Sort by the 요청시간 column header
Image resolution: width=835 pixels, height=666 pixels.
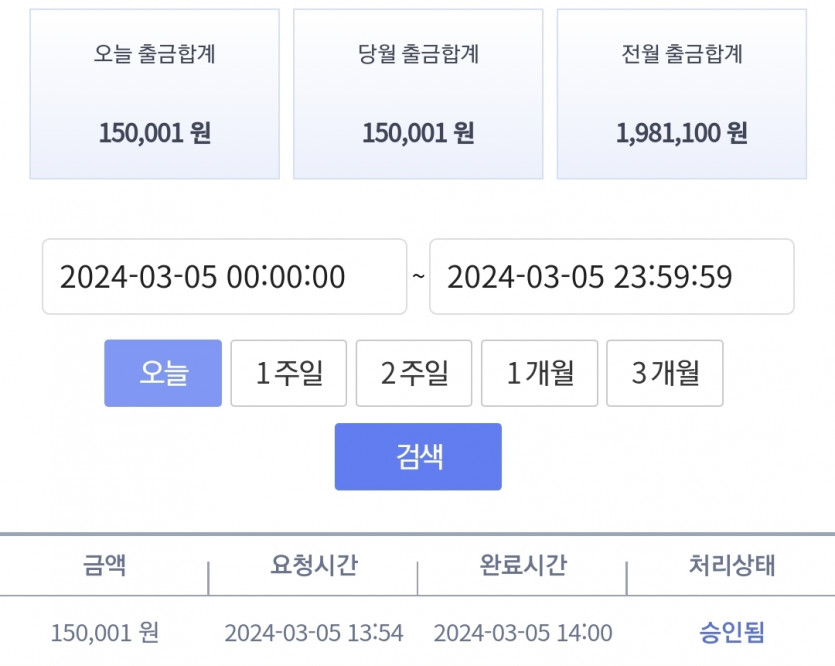click(x=314, y=565)
